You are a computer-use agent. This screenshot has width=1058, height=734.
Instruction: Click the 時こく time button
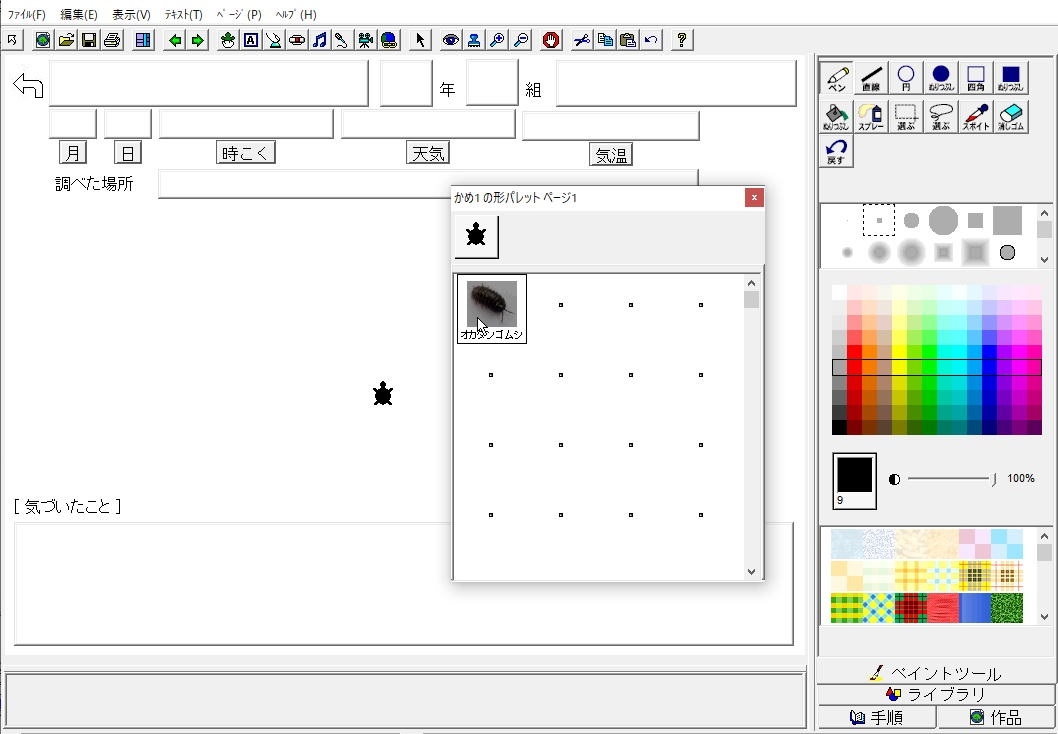[245, 153]
